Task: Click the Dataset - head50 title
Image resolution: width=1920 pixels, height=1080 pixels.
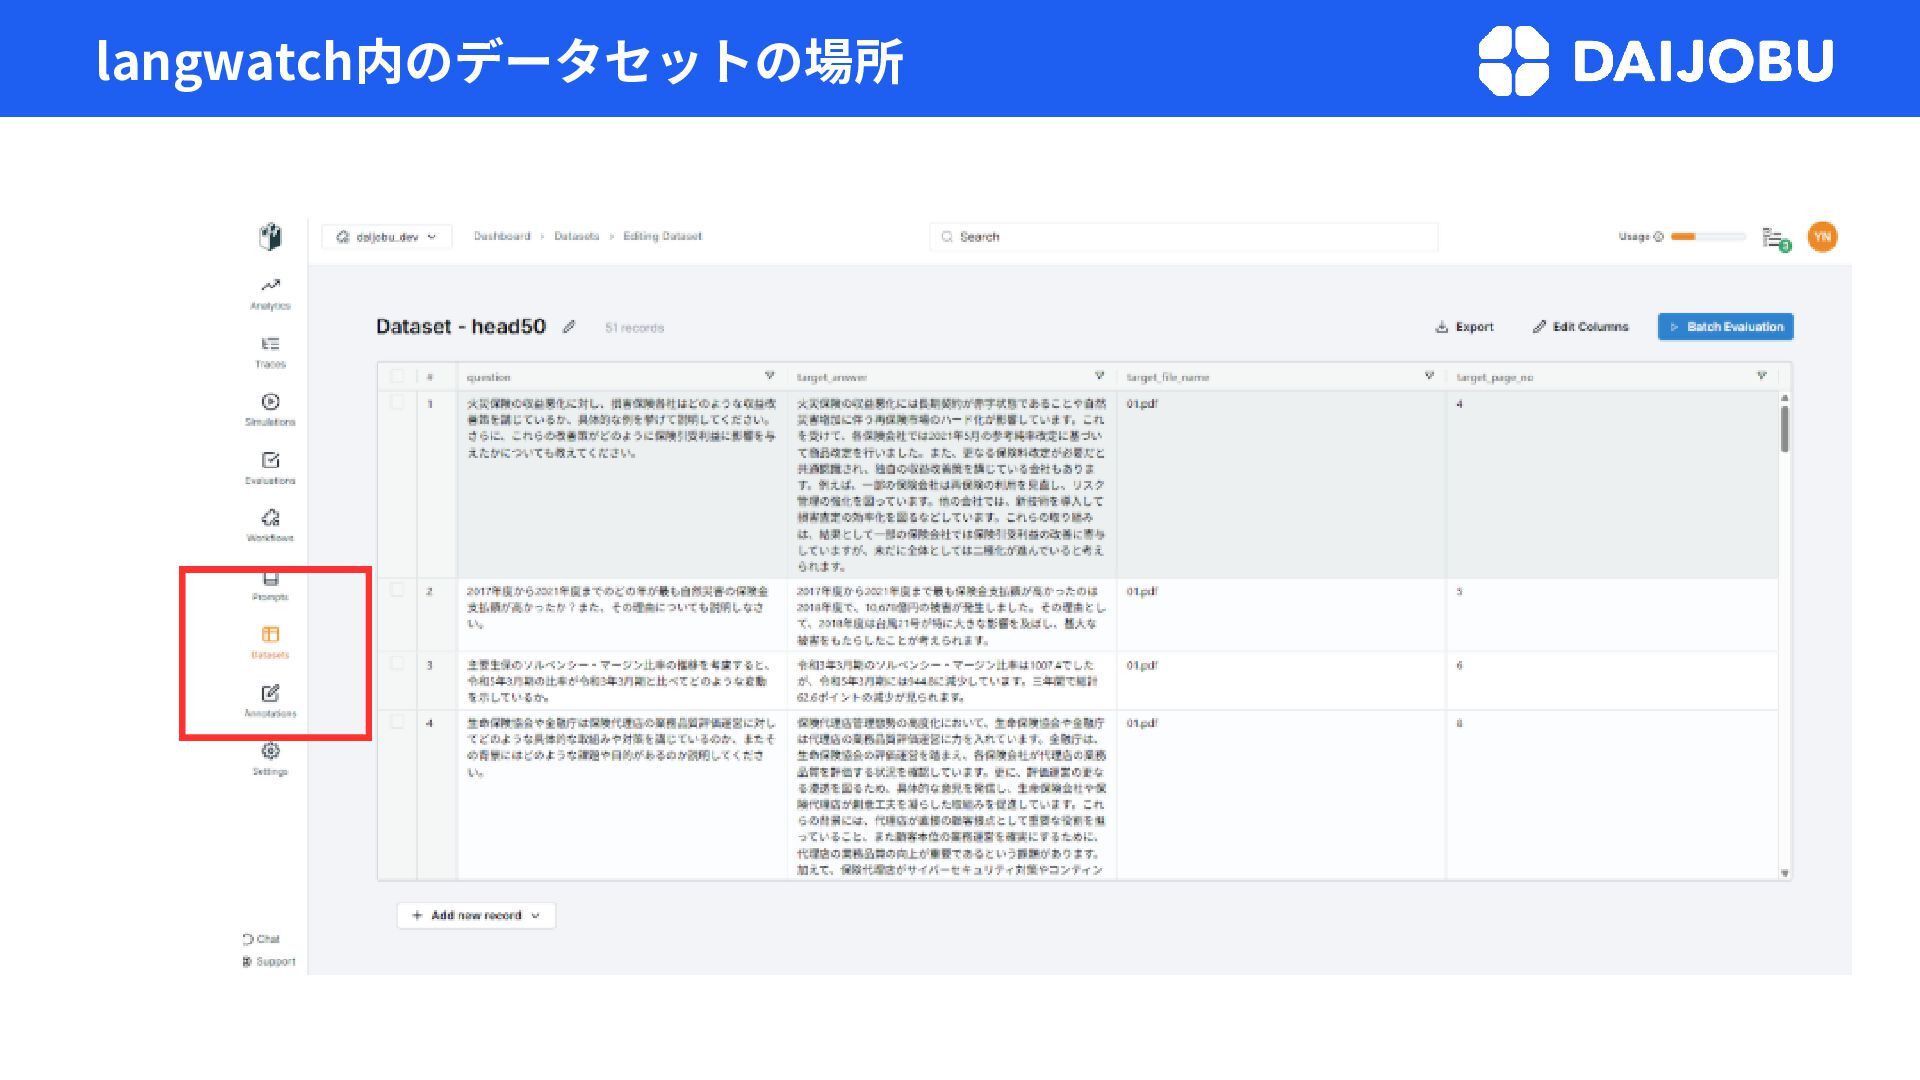Action: (x=461, y=326)
